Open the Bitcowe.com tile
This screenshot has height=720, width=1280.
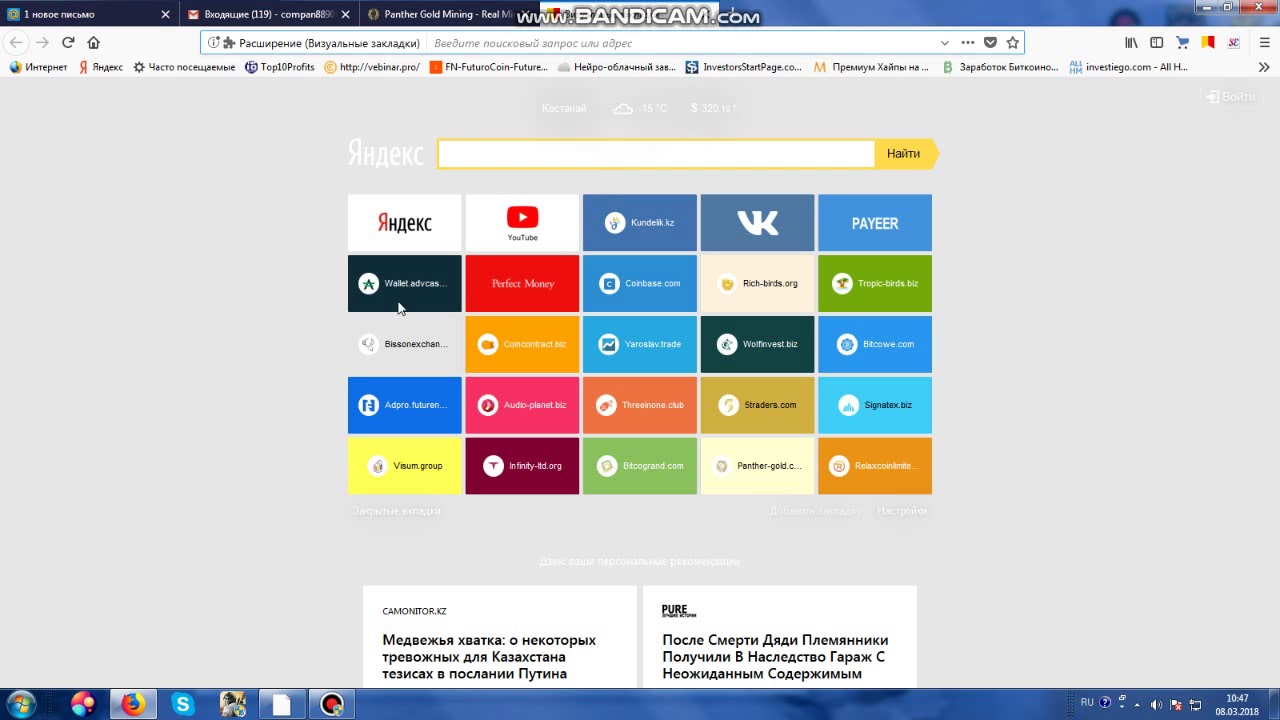[875, 344]
